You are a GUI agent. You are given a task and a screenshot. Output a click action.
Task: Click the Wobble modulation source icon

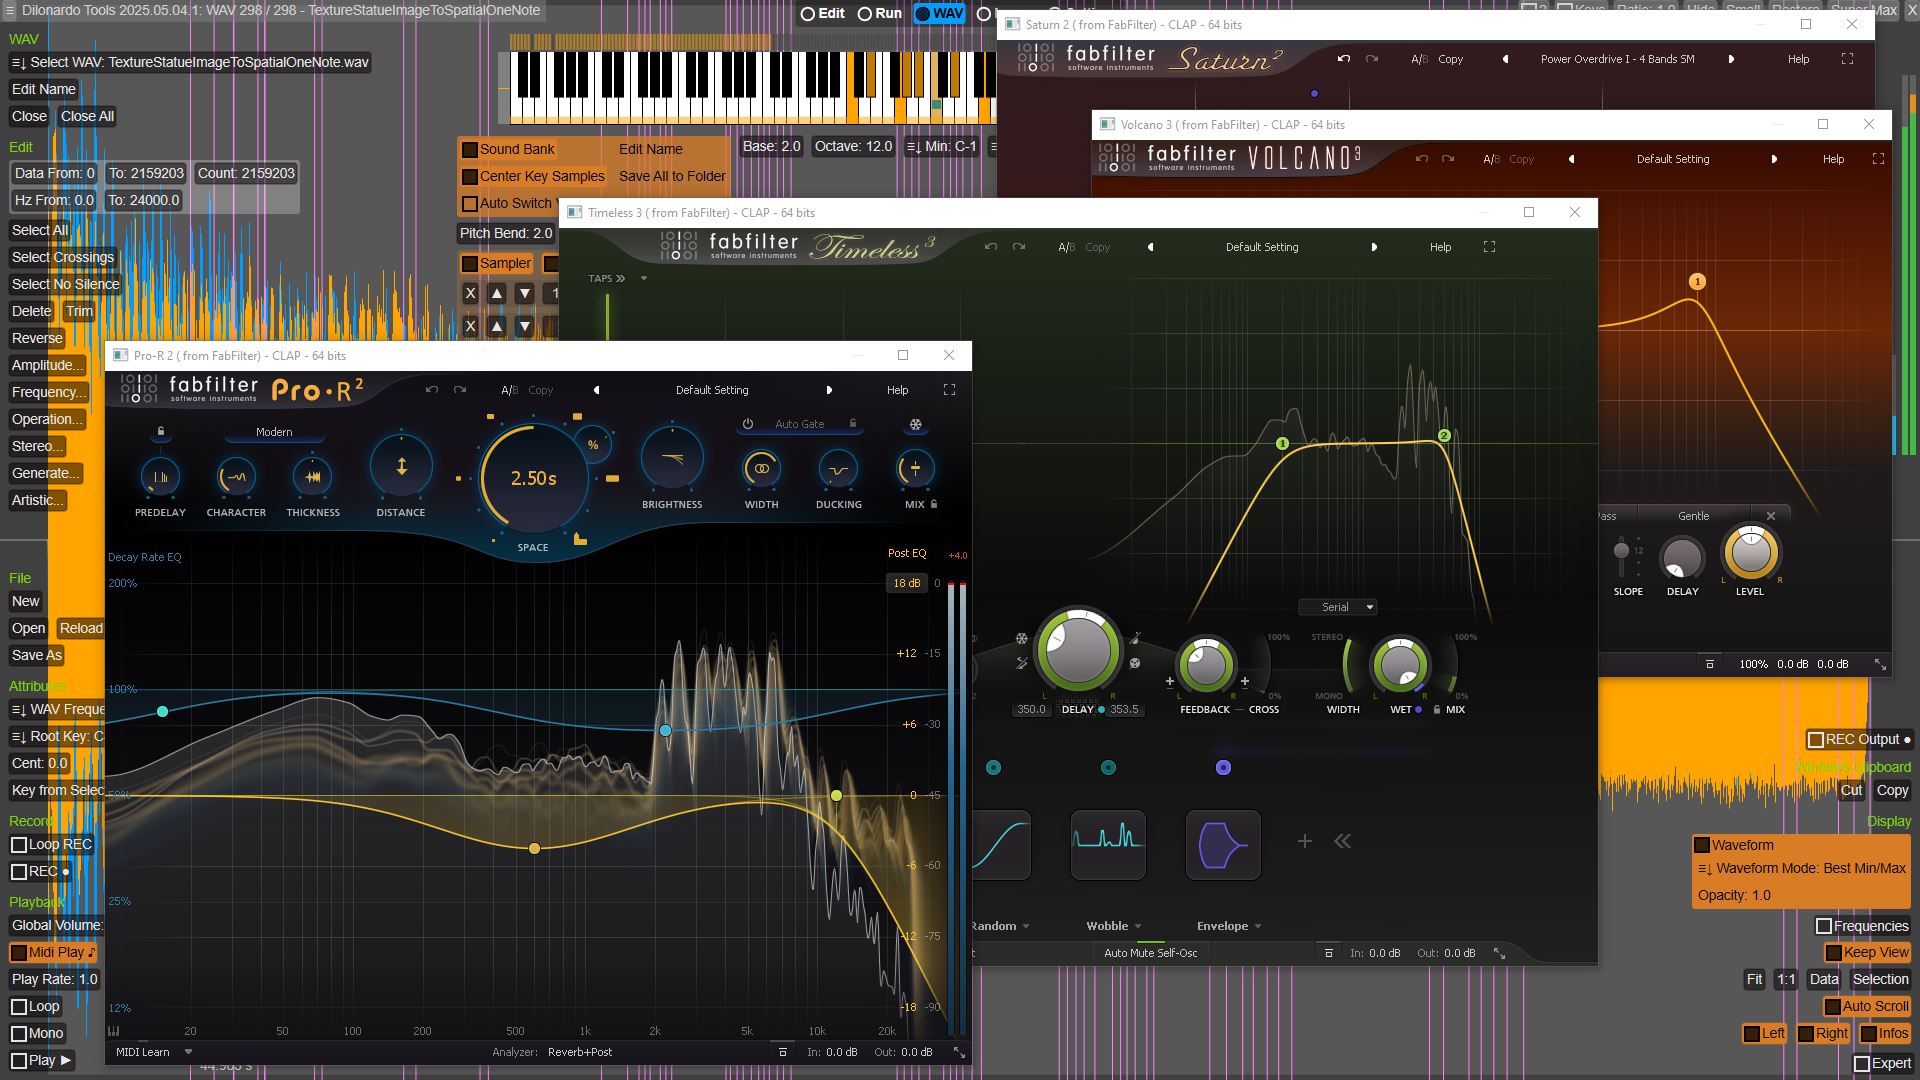coord(1108,845)
